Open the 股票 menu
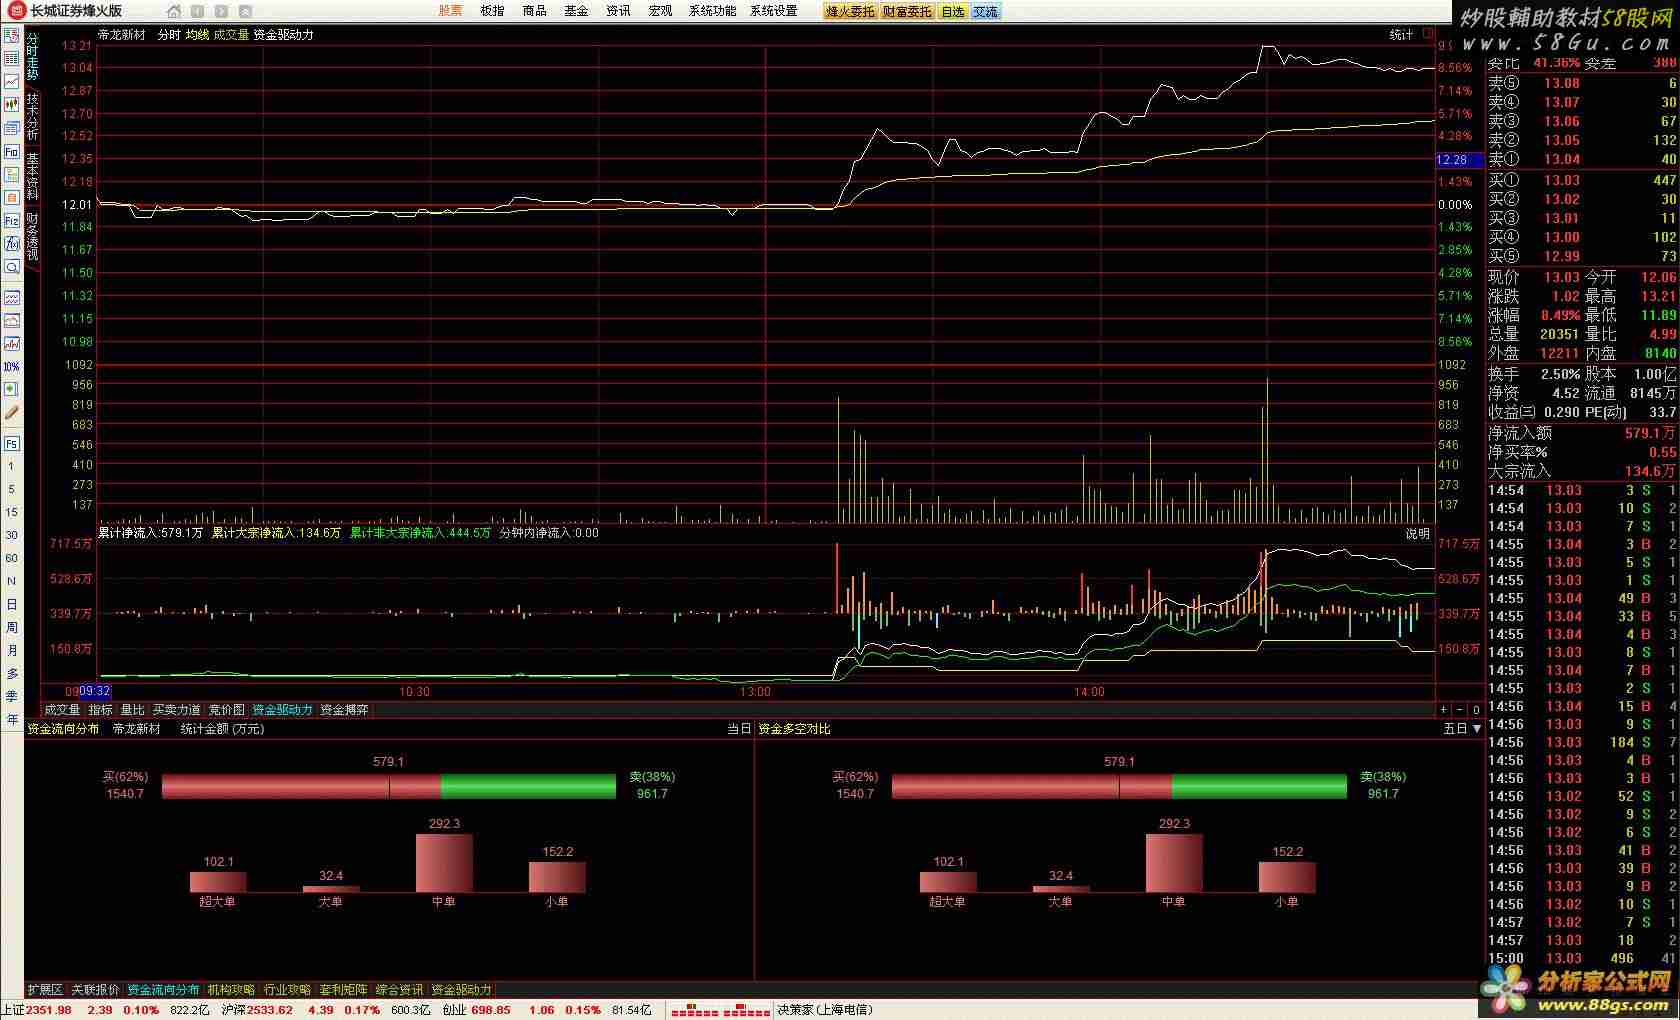This screenshot has width=1680, height=1020. [x=451, y=11]
